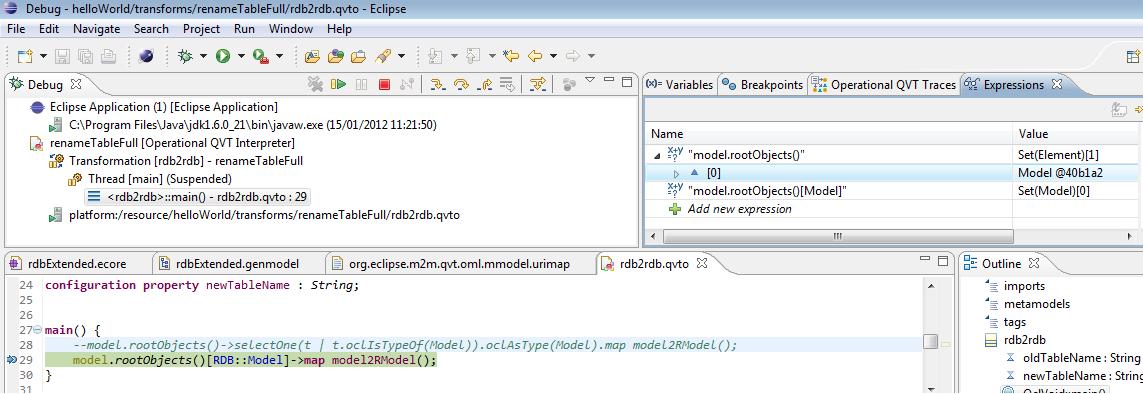Image resolution: width=1143 pixels, height=394 pixels.
Task: Open the Debug launch history dropdown
Action: (x=203, y=56)
